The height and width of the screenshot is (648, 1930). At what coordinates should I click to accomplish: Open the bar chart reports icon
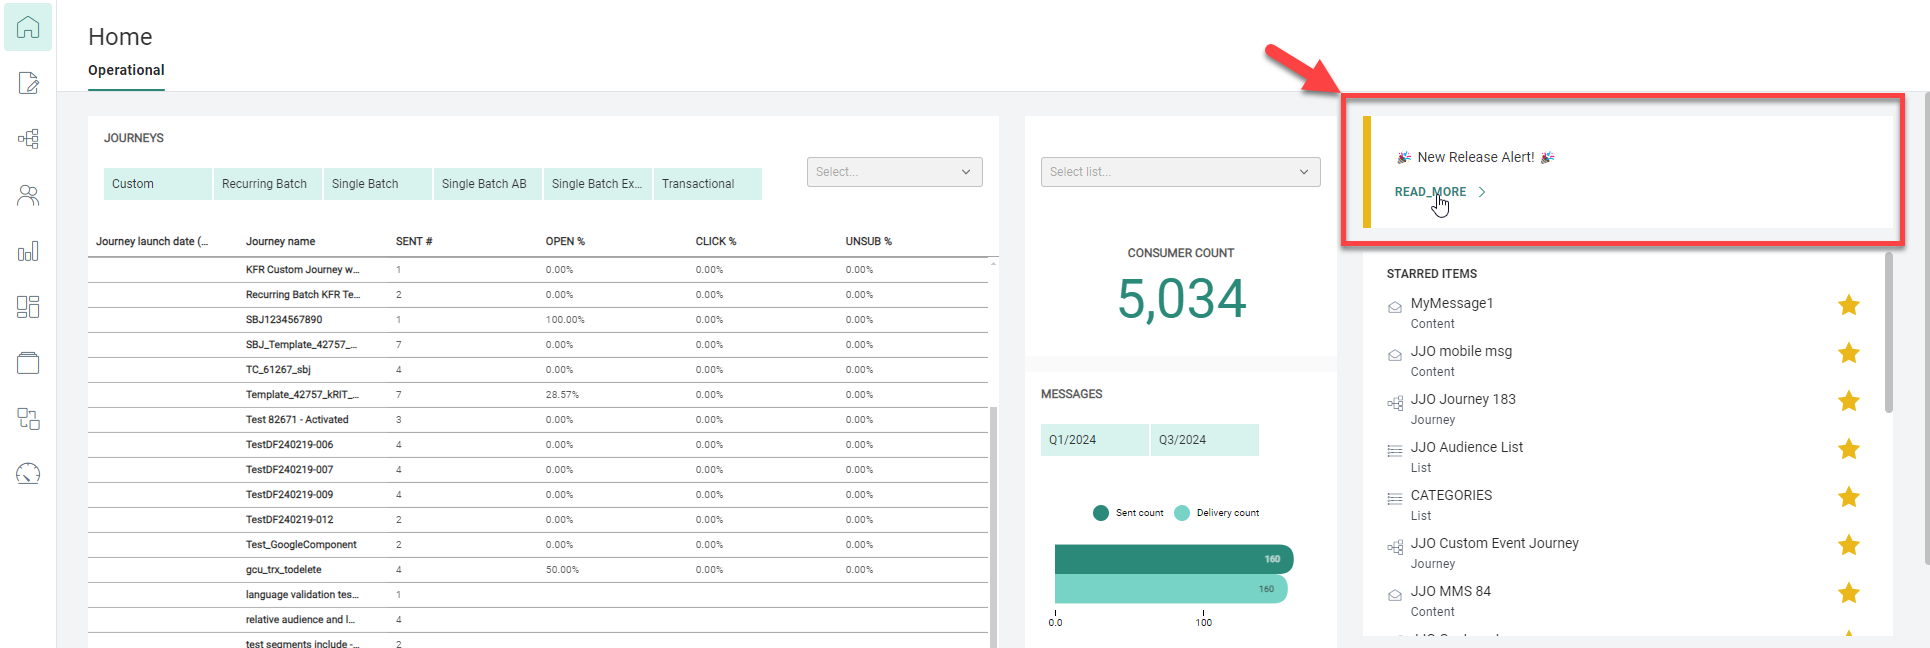pos(28,251)
